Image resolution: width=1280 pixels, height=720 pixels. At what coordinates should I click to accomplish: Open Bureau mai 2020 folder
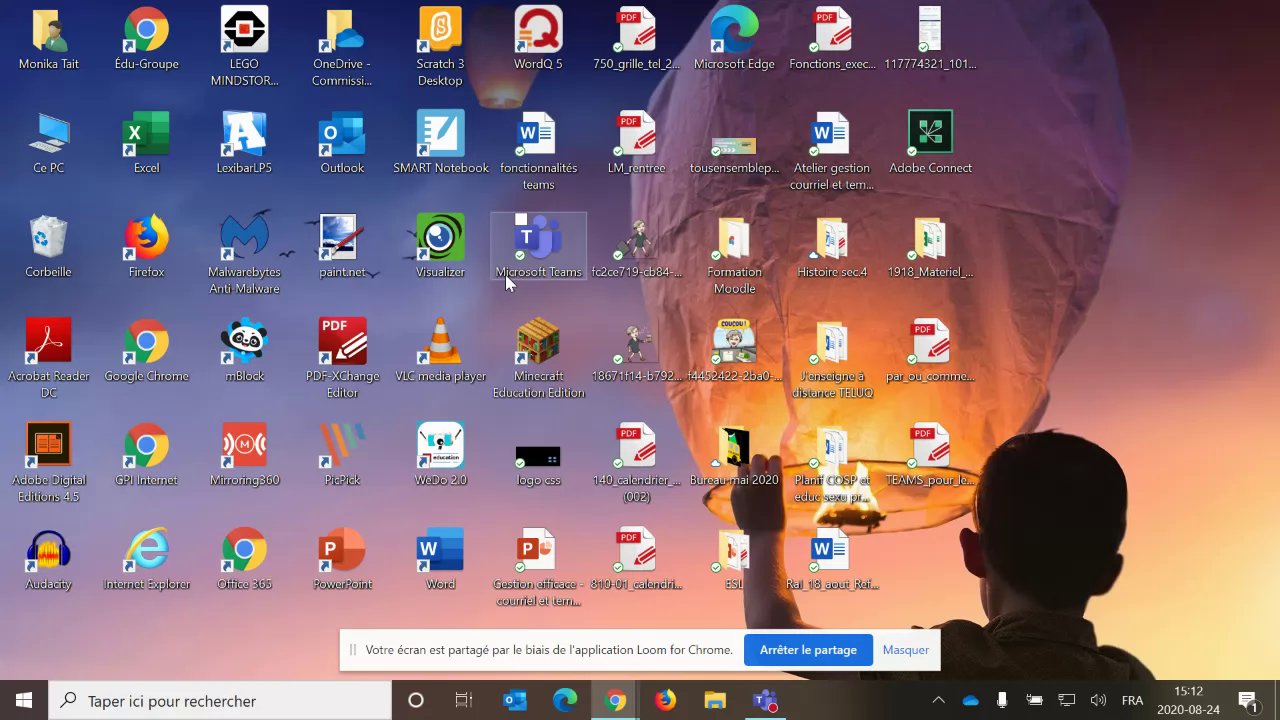[x=734, y=456]
